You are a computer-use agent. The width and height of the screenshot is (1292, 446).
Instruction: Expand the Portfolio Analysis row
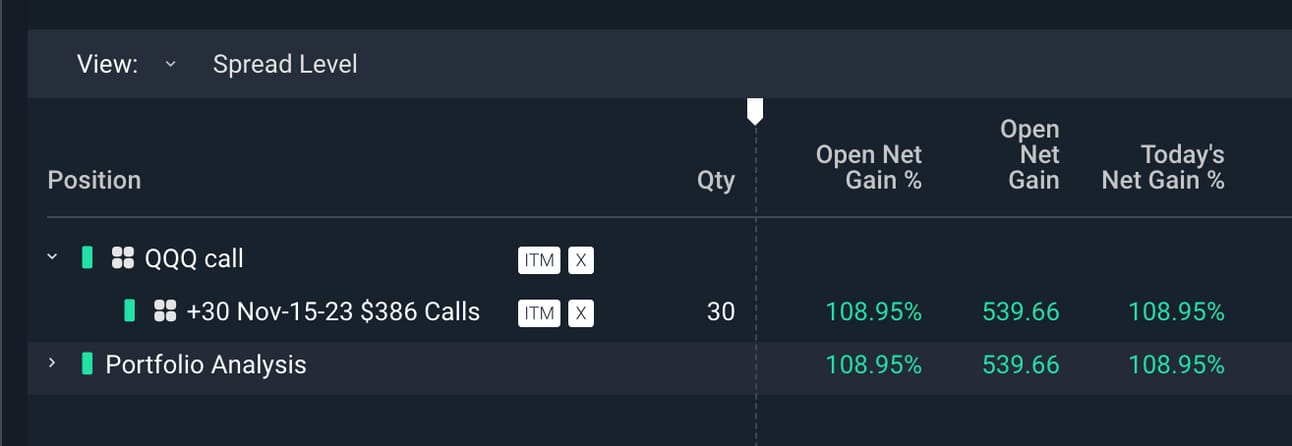point(53,363)
